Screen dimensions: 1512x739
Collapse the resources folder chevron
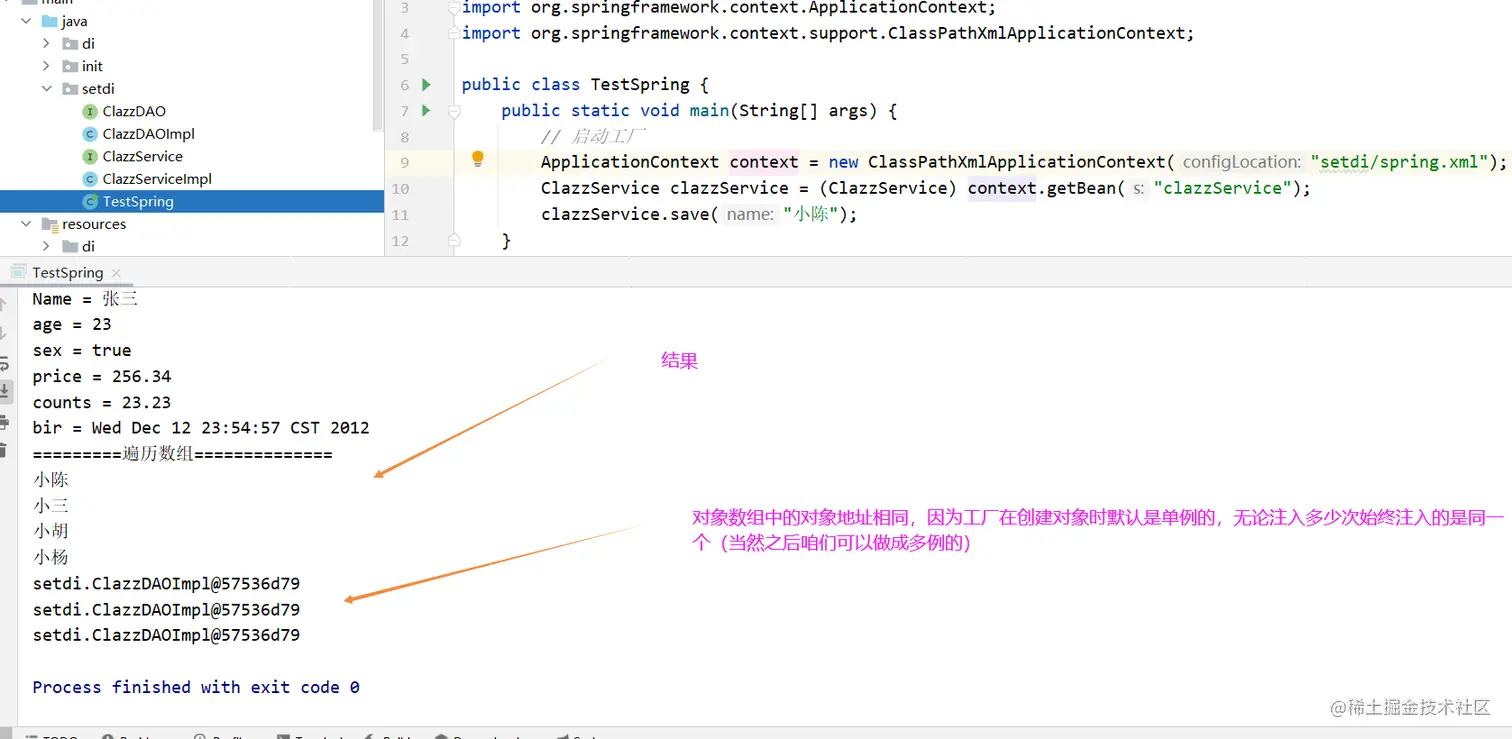point(26,224)
